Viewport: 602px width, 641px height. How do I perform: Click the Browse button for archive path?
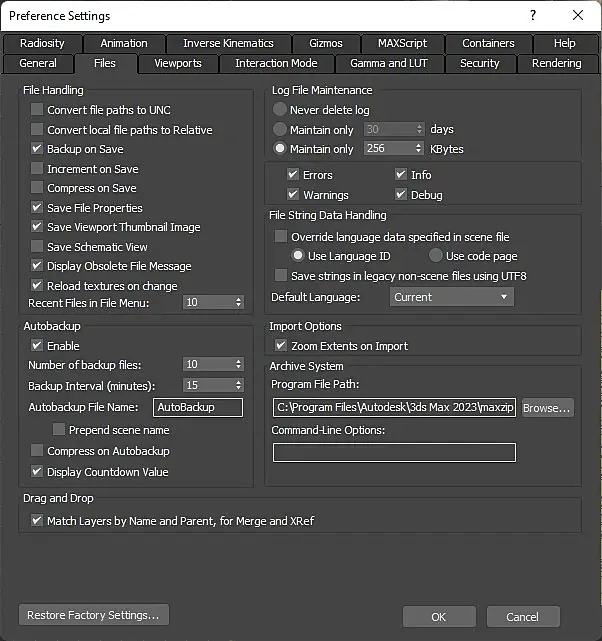546,408
